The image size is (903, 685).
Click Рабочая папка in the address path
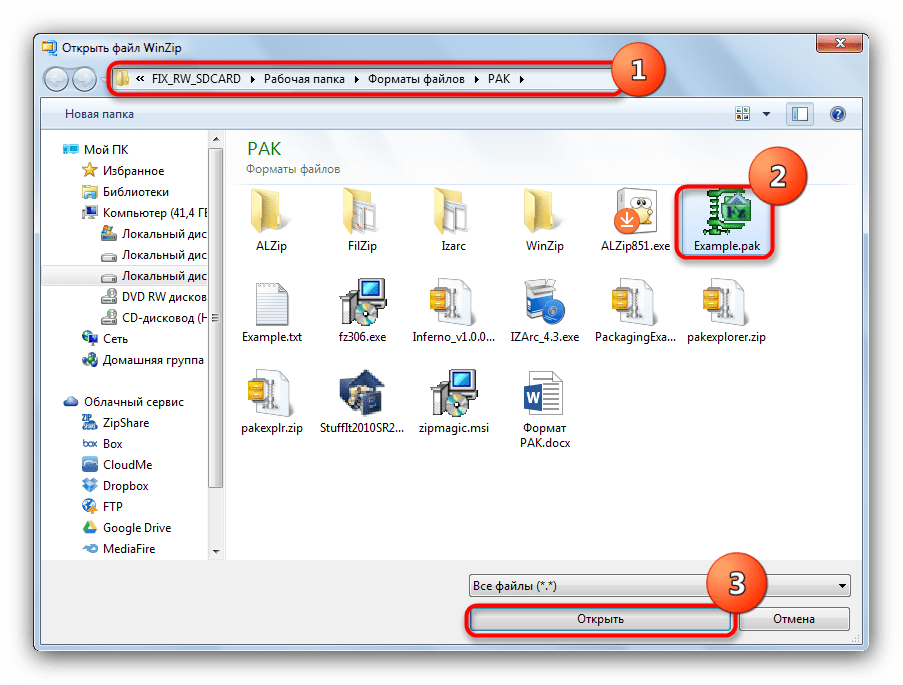(304, 79)
